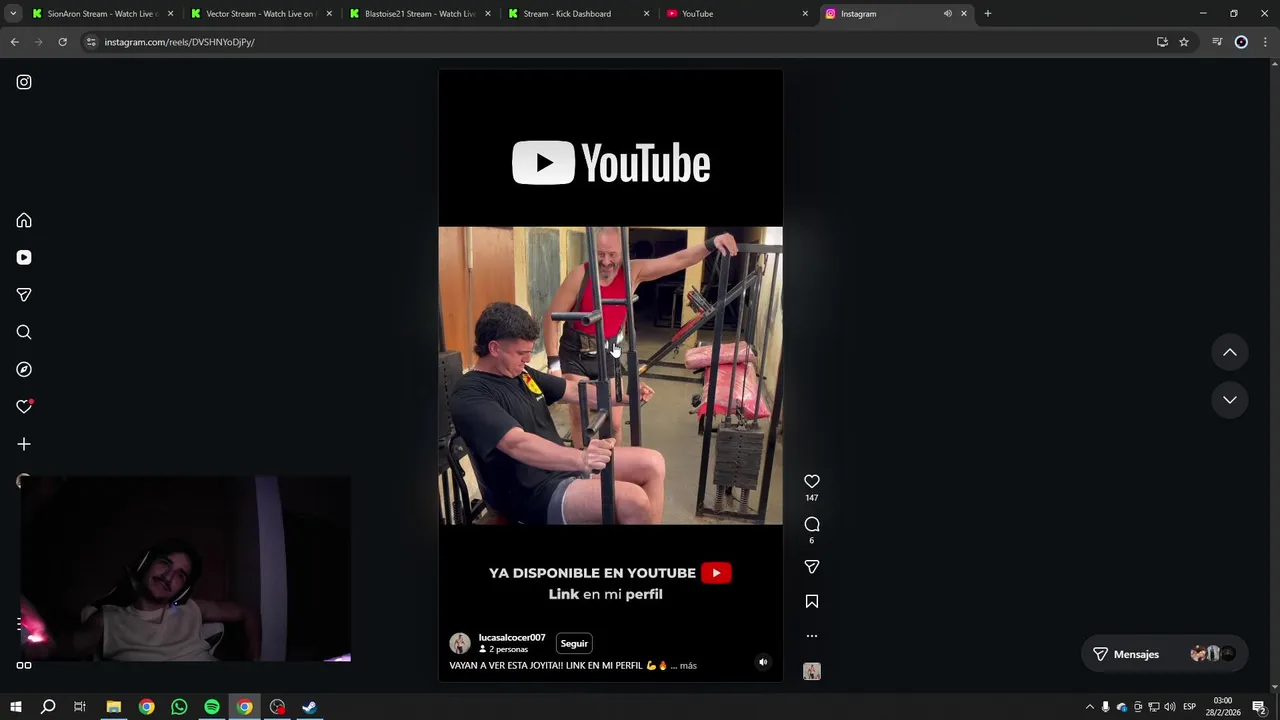Open the Explore compass icon in the sidebar
This screenshot has height=720, width=1280.
coord(24,369)
